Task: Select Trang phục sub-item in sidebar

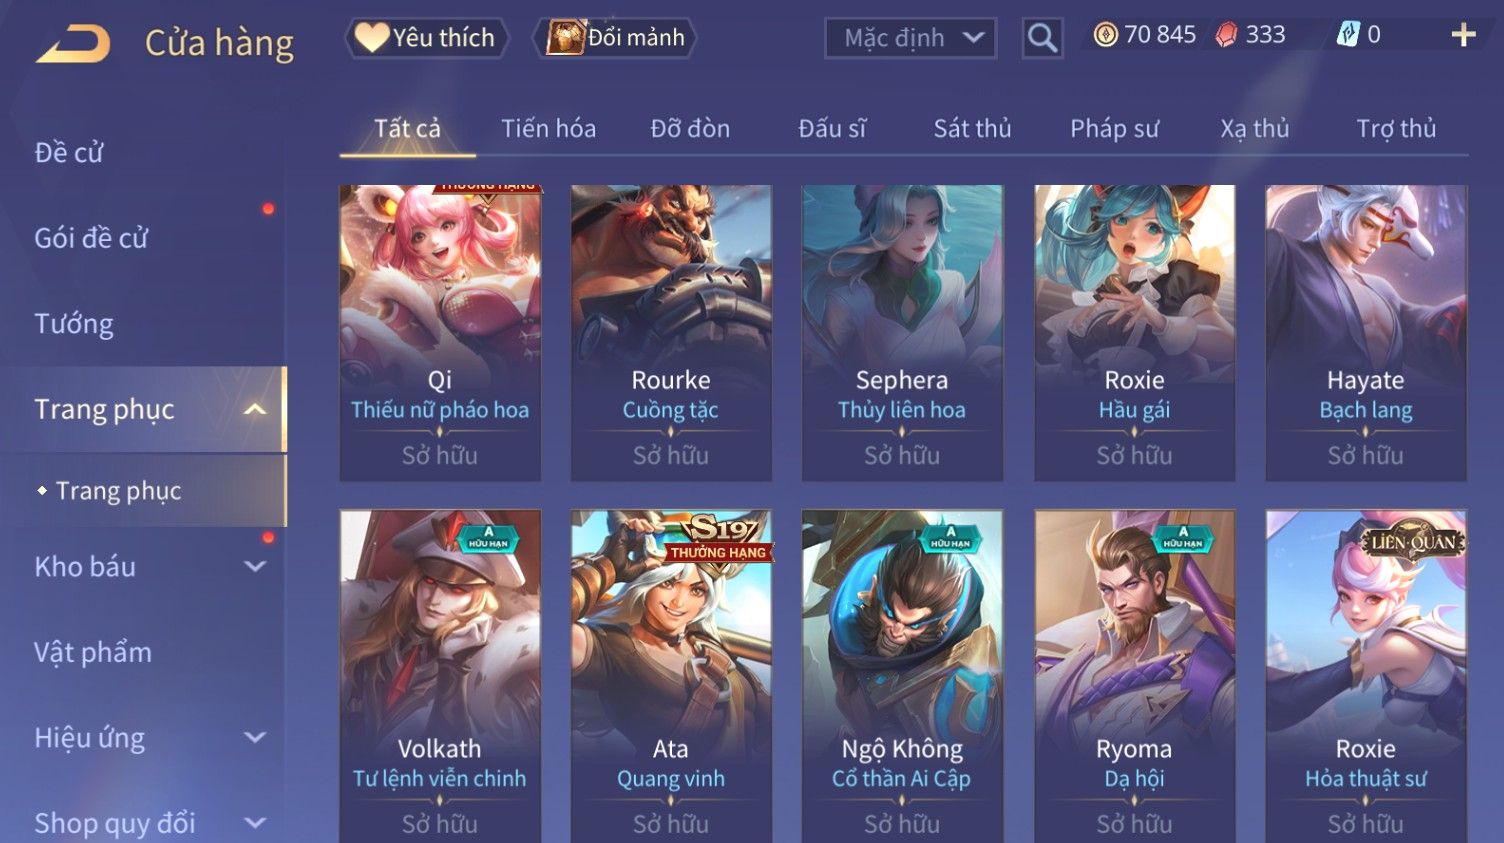Action: tap(118, 491)
